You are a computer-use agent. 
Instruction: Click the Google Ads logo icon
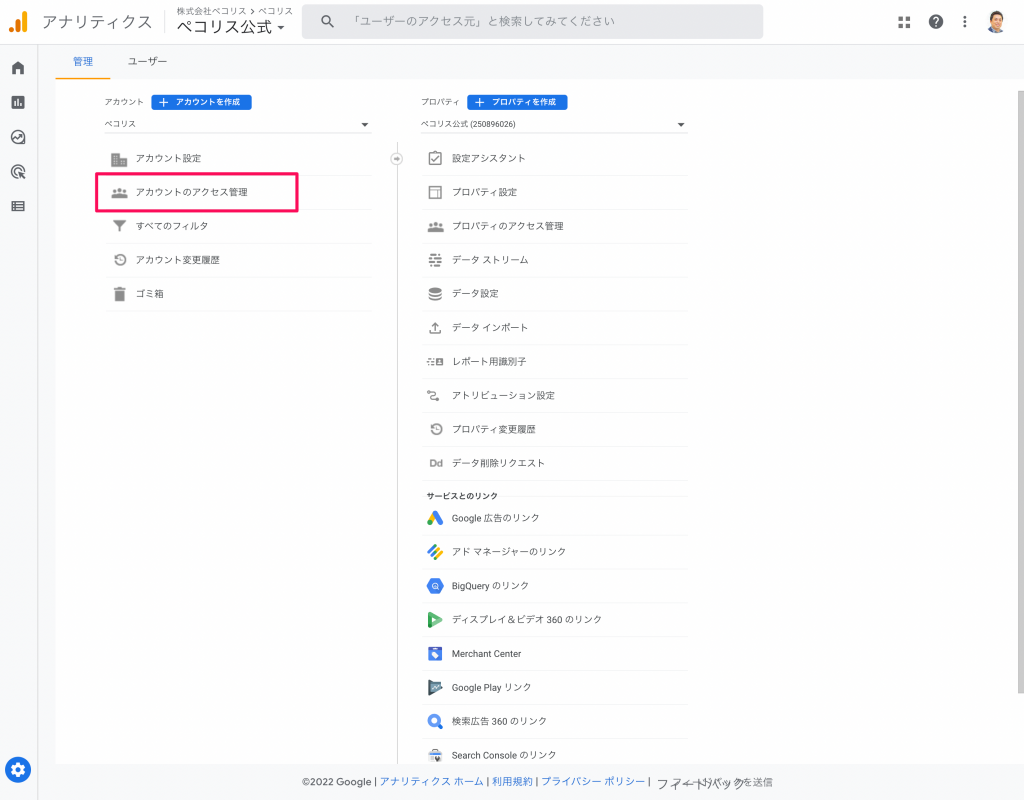click(x=435, y=518)
